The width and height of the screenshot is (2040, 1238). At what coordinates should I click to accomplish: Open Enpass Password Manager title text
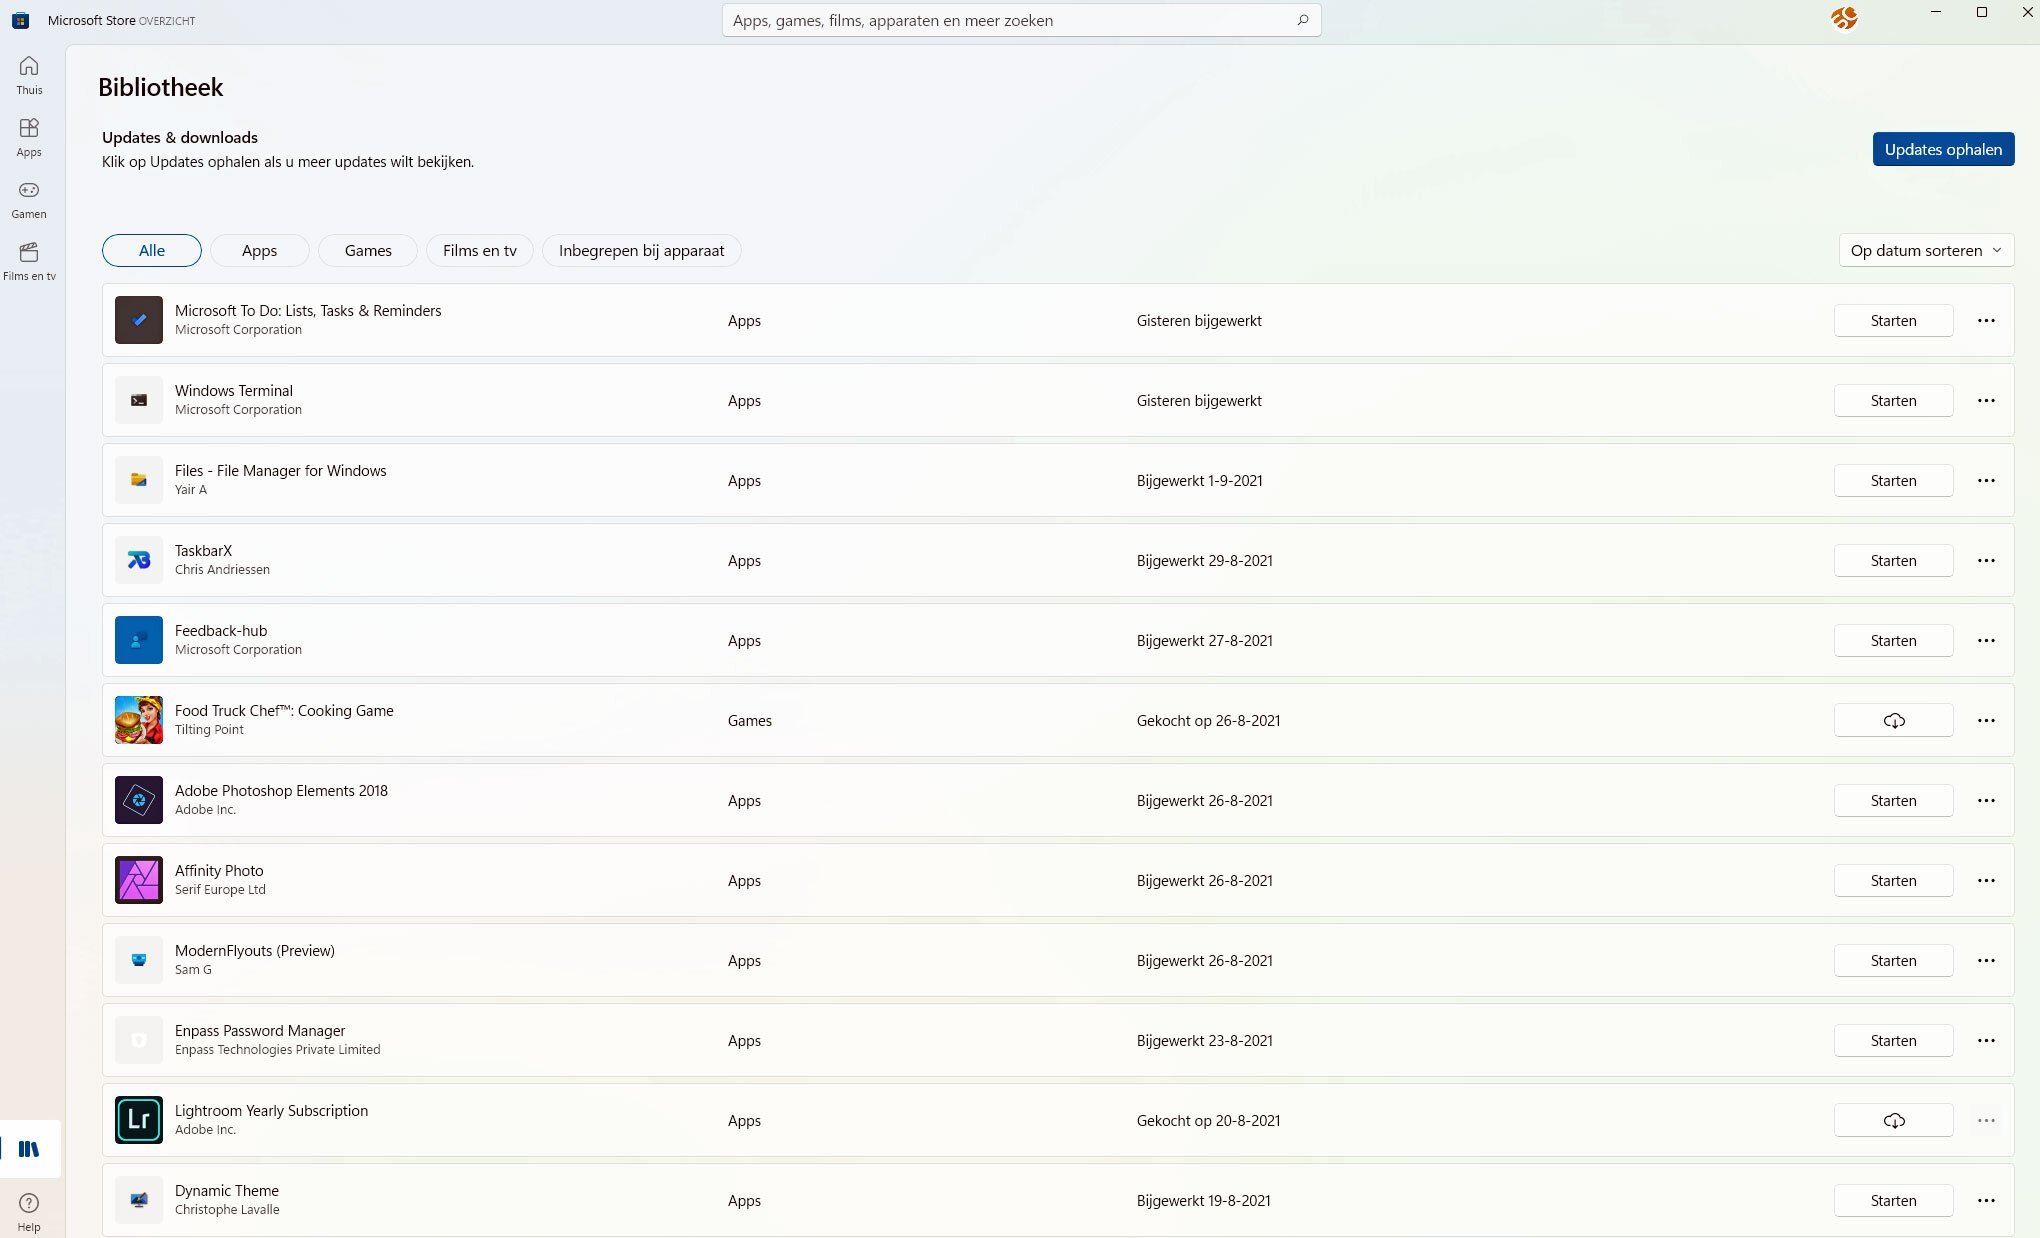260,1030
